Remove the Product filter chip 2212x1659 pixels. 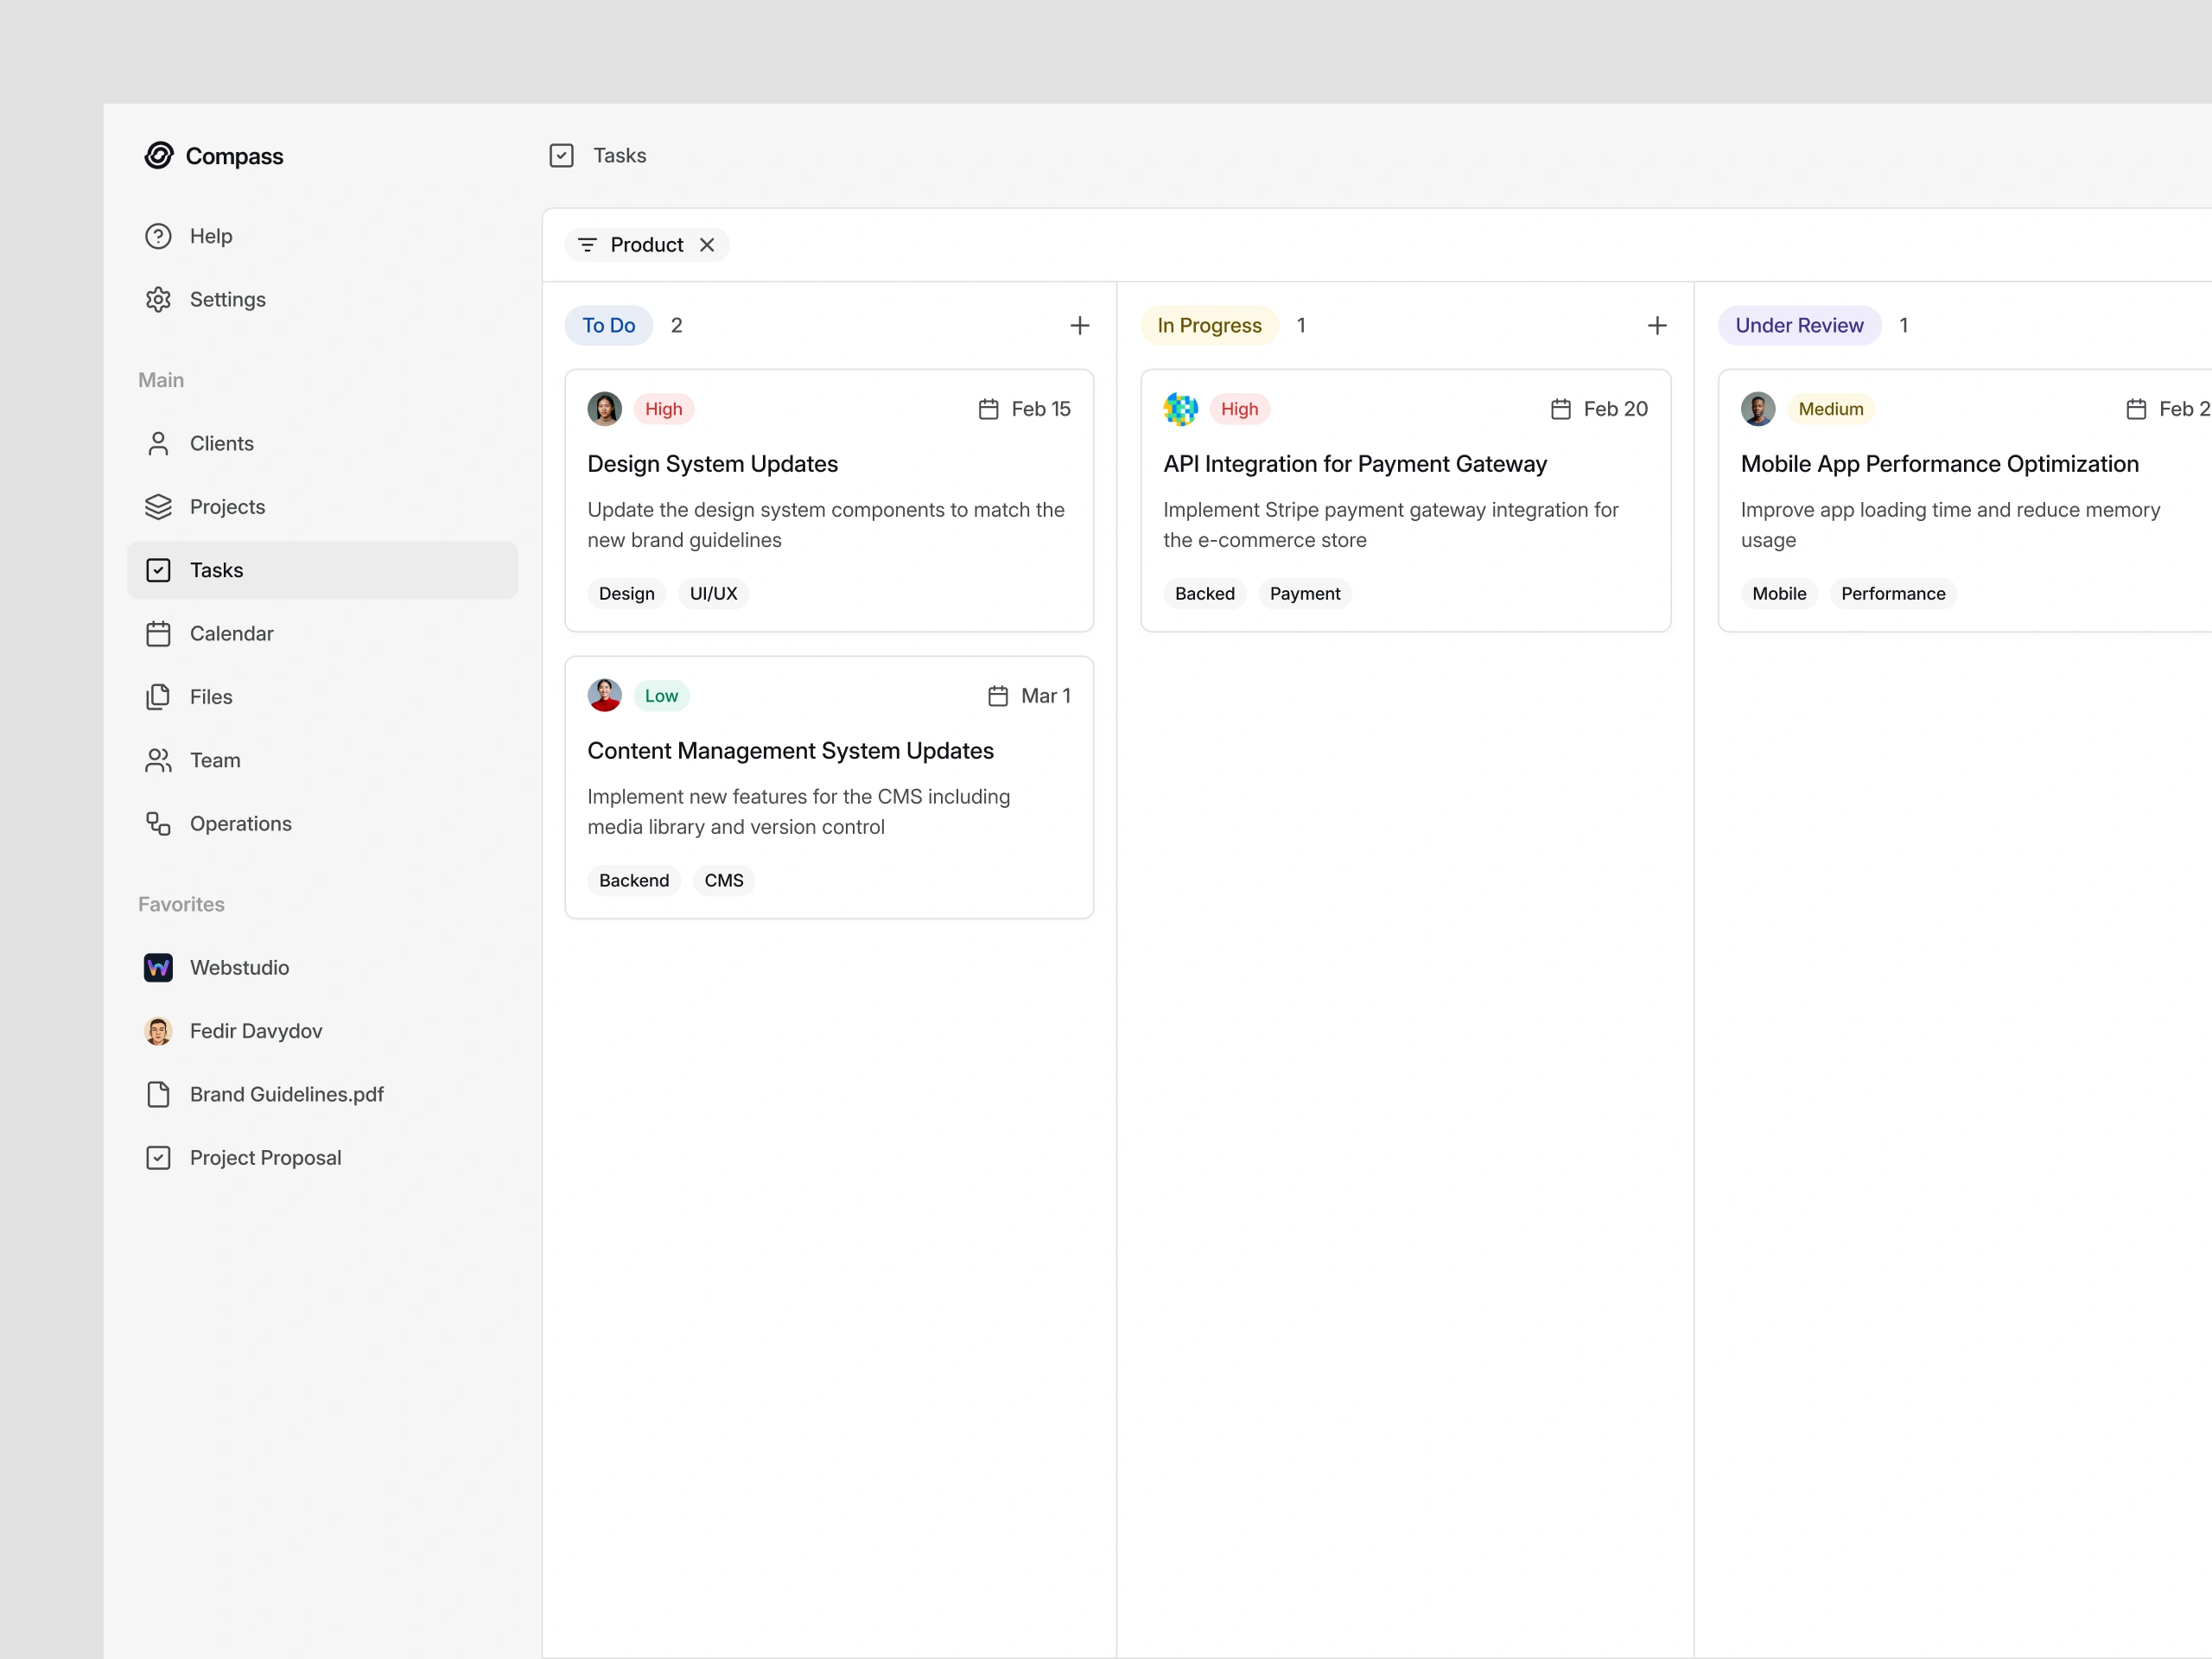(x=707, y=245)
